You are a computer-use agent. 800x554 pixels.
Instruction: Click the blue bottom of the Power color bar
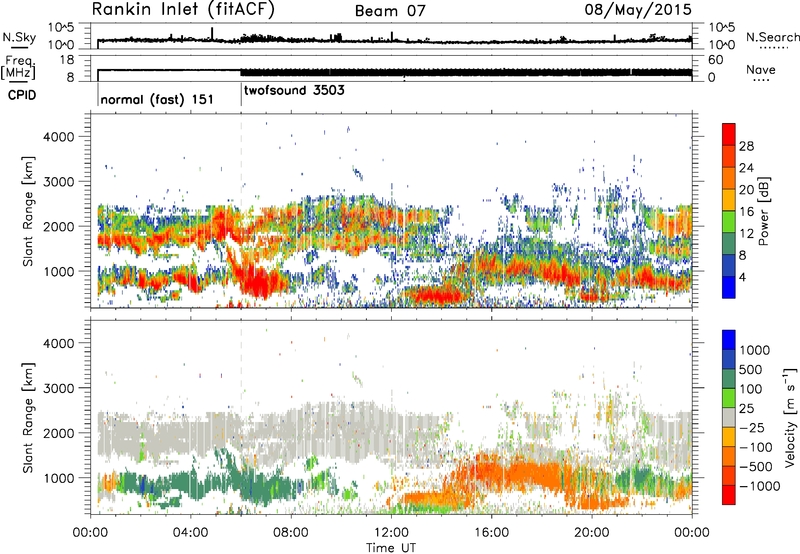pyautogui.click(x=729, y=287)
